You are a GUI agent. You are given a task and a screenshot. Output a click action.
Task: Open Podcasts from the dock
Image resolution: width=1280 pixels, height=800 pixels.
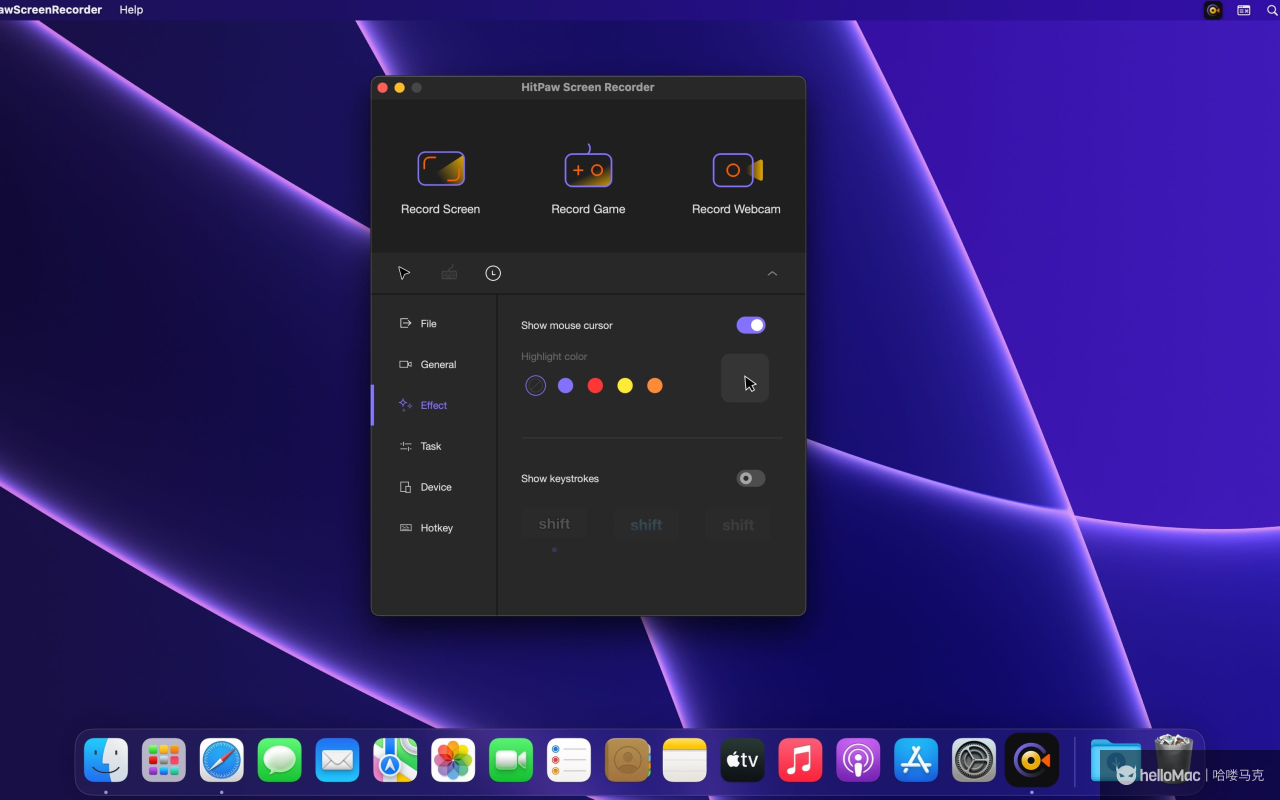click(858, 760)
